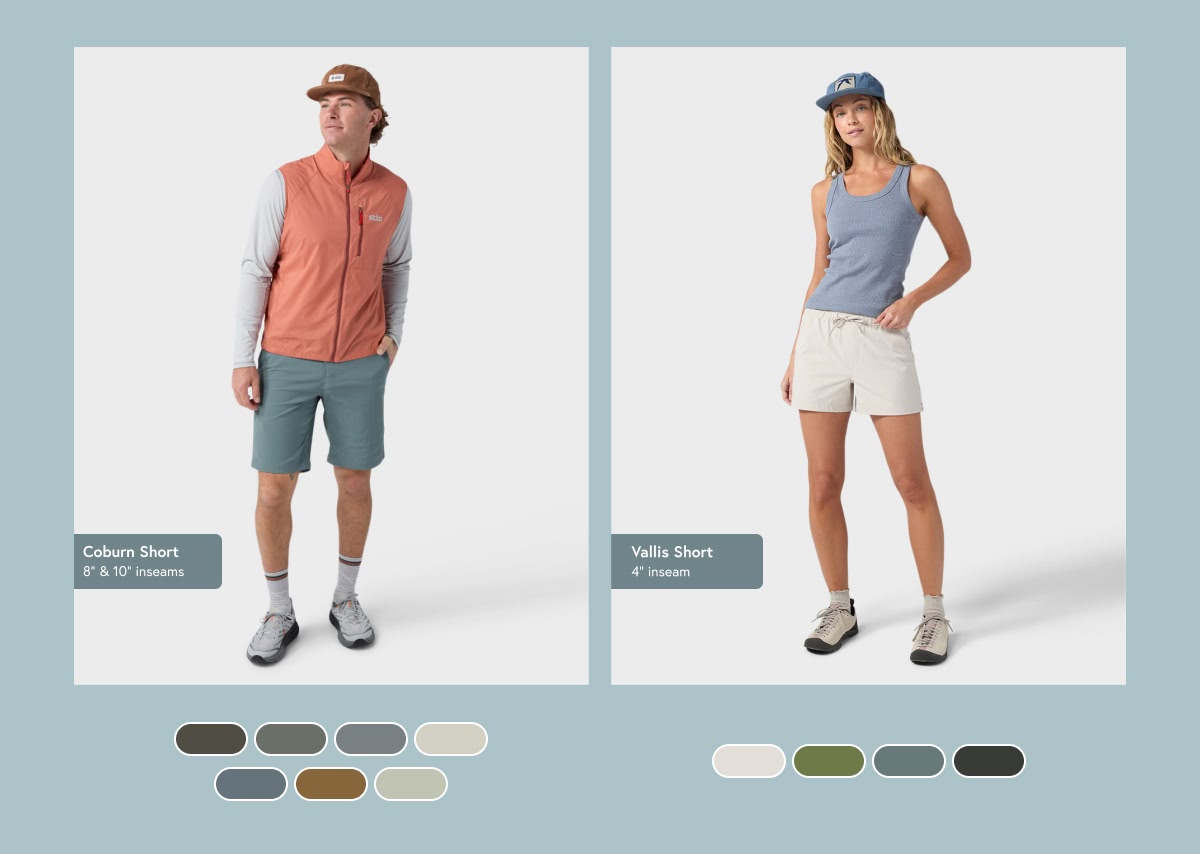Open the Coburn Short product label
Screen dimensions: 1200x854
(x=148, y=561)
